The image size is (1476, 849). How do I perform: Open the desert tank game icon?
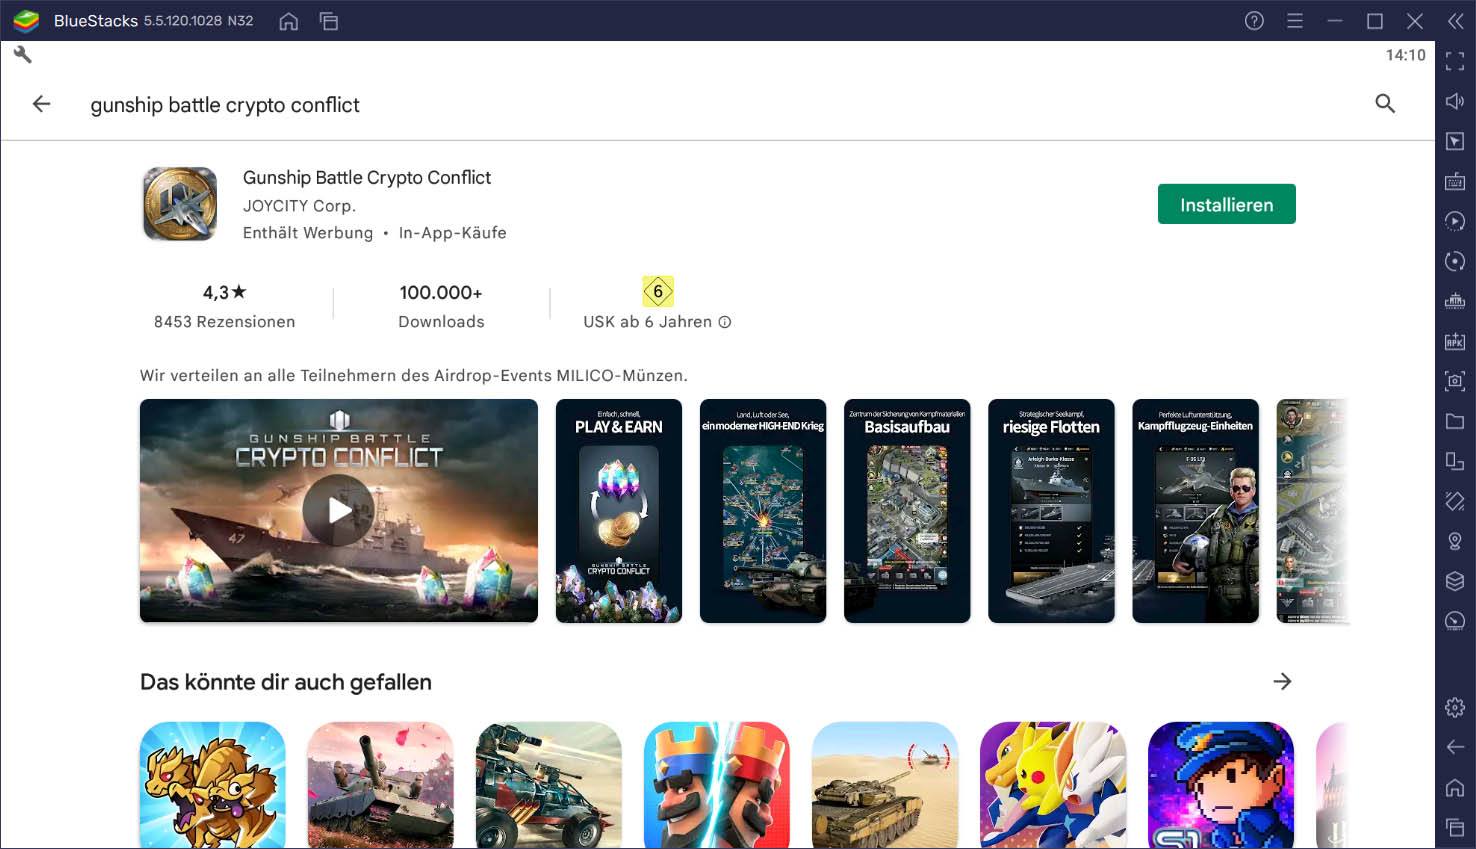tap(885, 785)
